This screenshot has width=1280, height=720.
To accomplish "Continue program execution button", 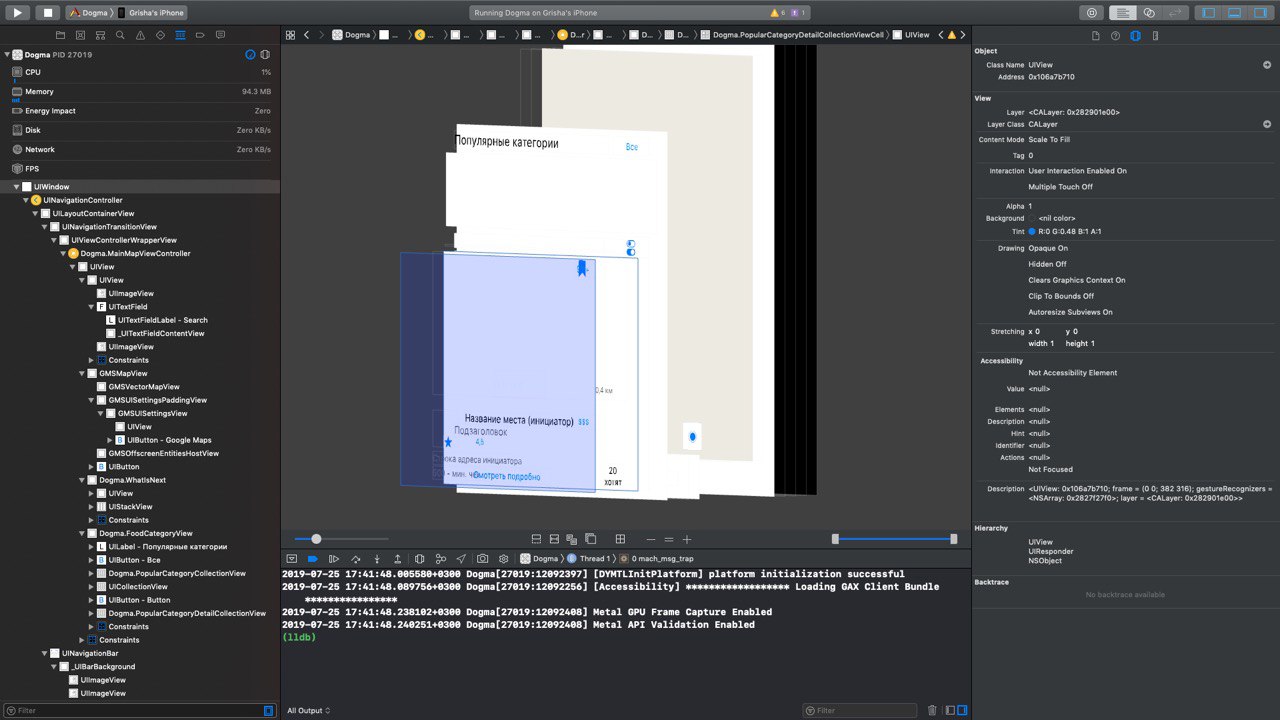I will [334, 558].
